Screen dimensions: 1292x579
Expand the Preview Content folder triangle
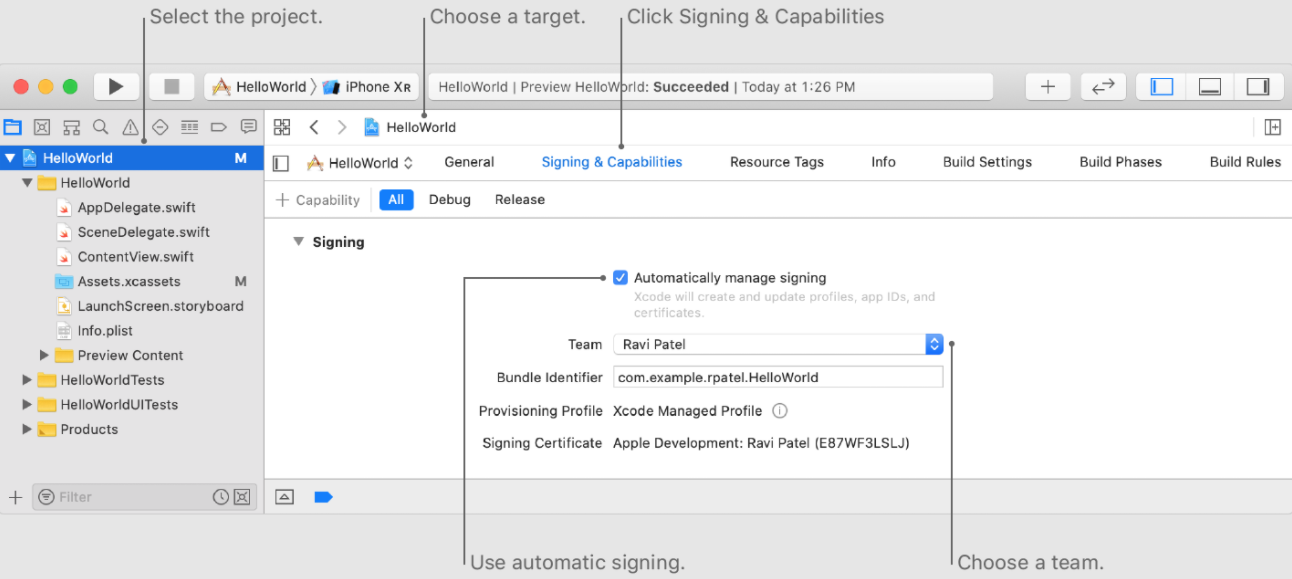point(44,355)
